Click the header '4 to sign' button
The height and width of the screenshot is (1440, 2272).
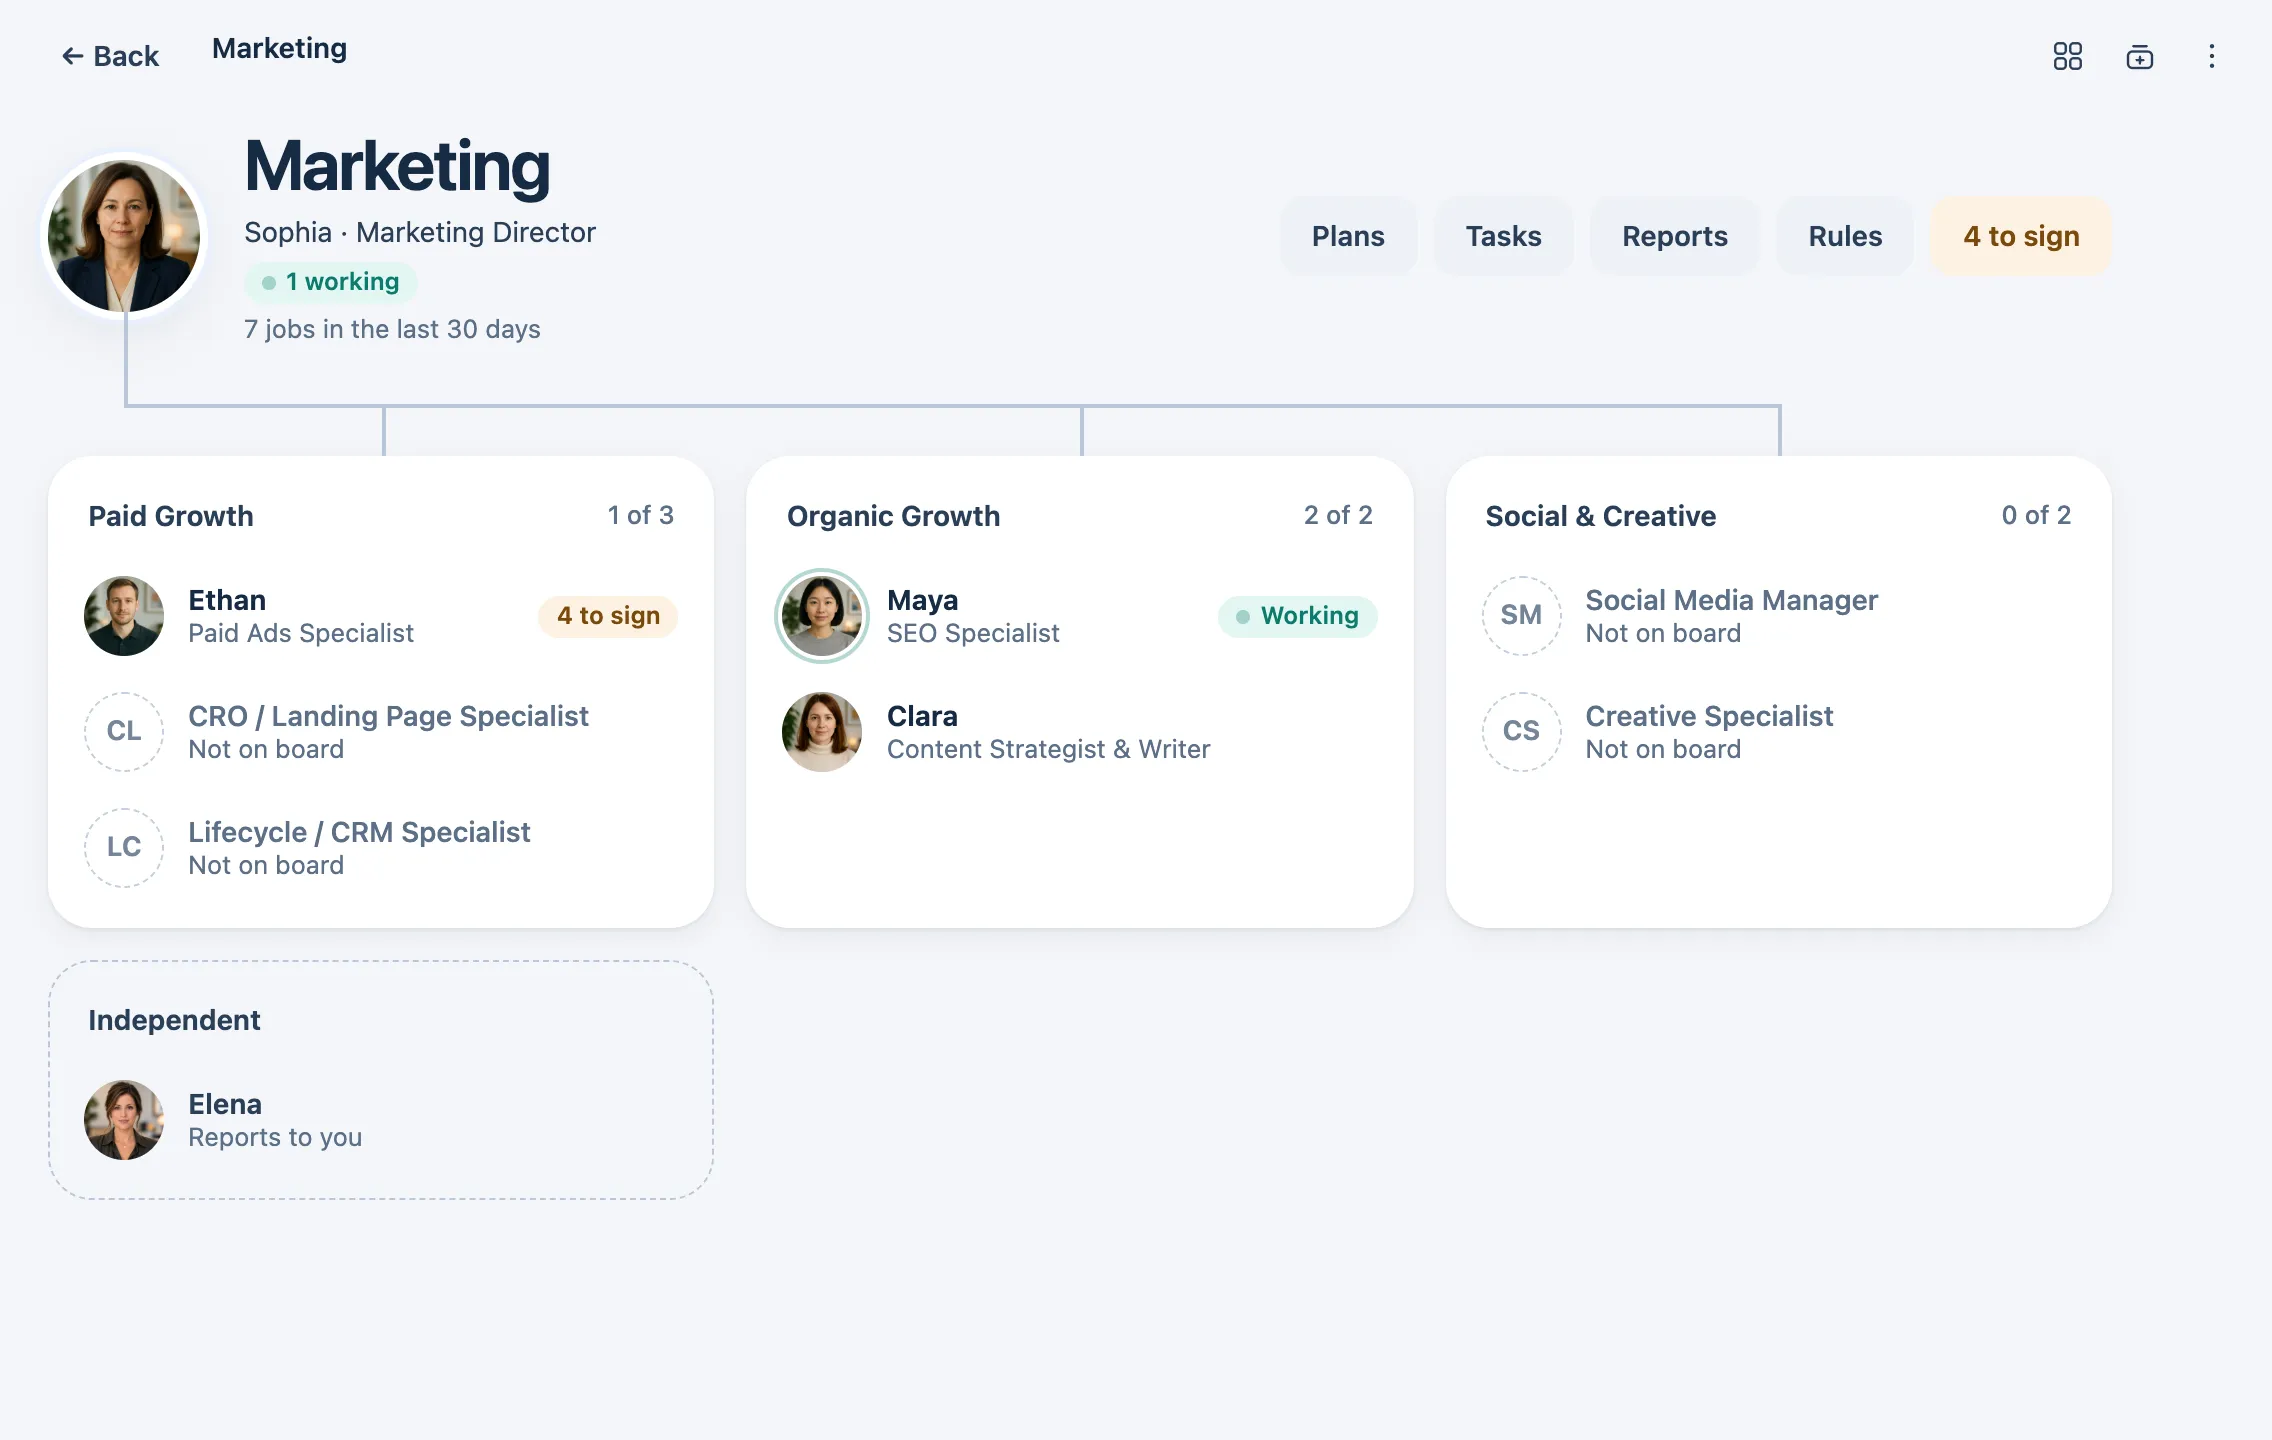2021,236
